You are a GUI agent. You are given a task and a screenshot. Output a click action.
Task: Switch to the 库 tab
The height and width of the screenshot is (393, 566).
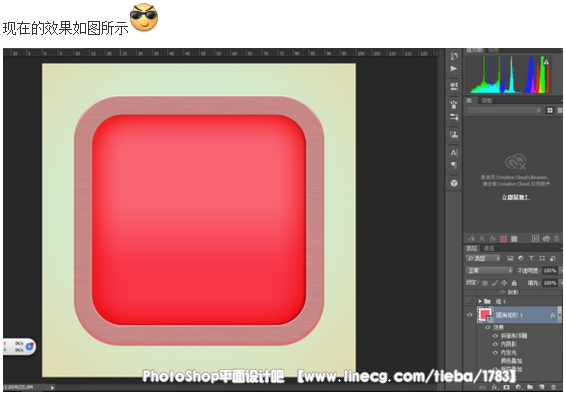pyautogui.click(x=469, y=100)
